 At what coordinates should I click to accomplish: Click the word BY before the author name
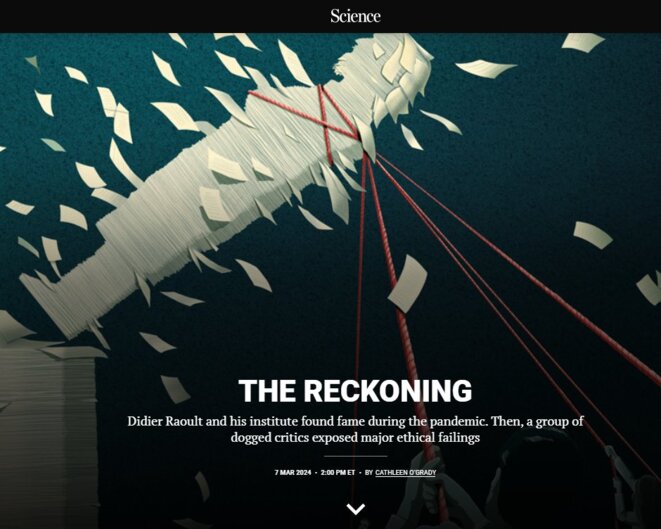tap(369, 473)
